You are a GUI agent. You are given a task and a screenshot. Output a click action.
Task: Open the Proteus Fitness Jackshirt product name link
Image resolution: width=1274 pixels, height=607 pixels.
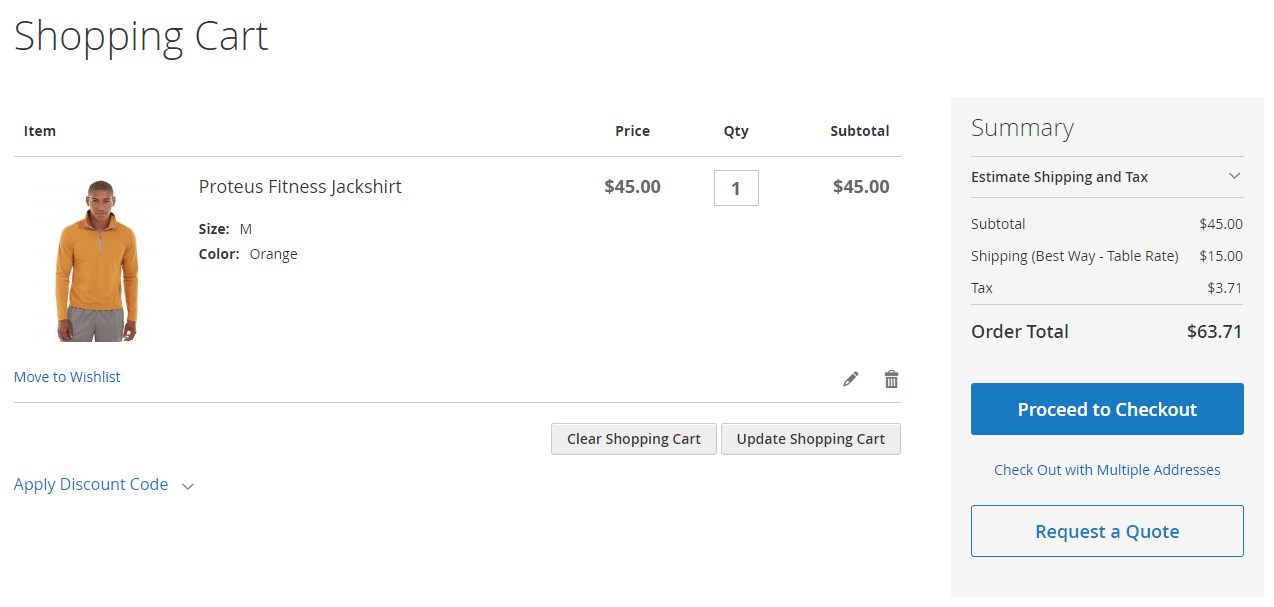click(300, 187)
